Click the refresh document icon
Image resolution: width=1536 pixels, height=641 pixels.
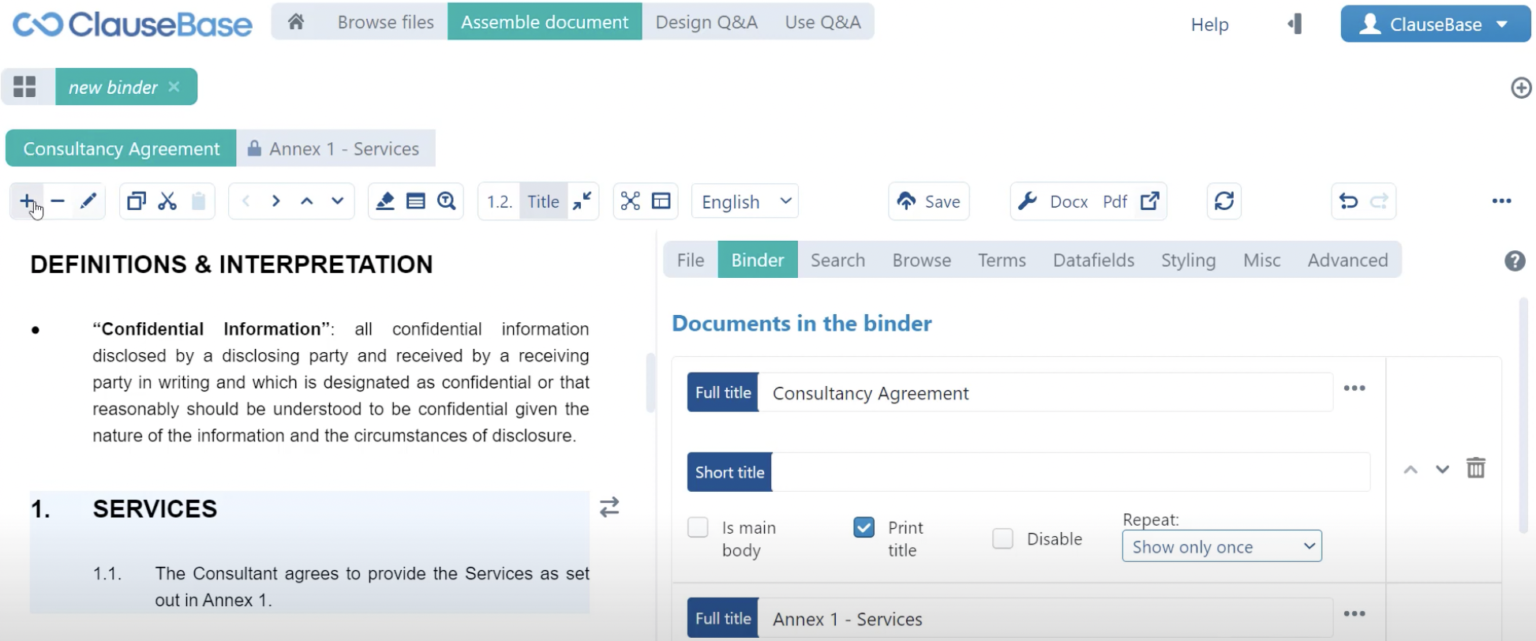1224,201
